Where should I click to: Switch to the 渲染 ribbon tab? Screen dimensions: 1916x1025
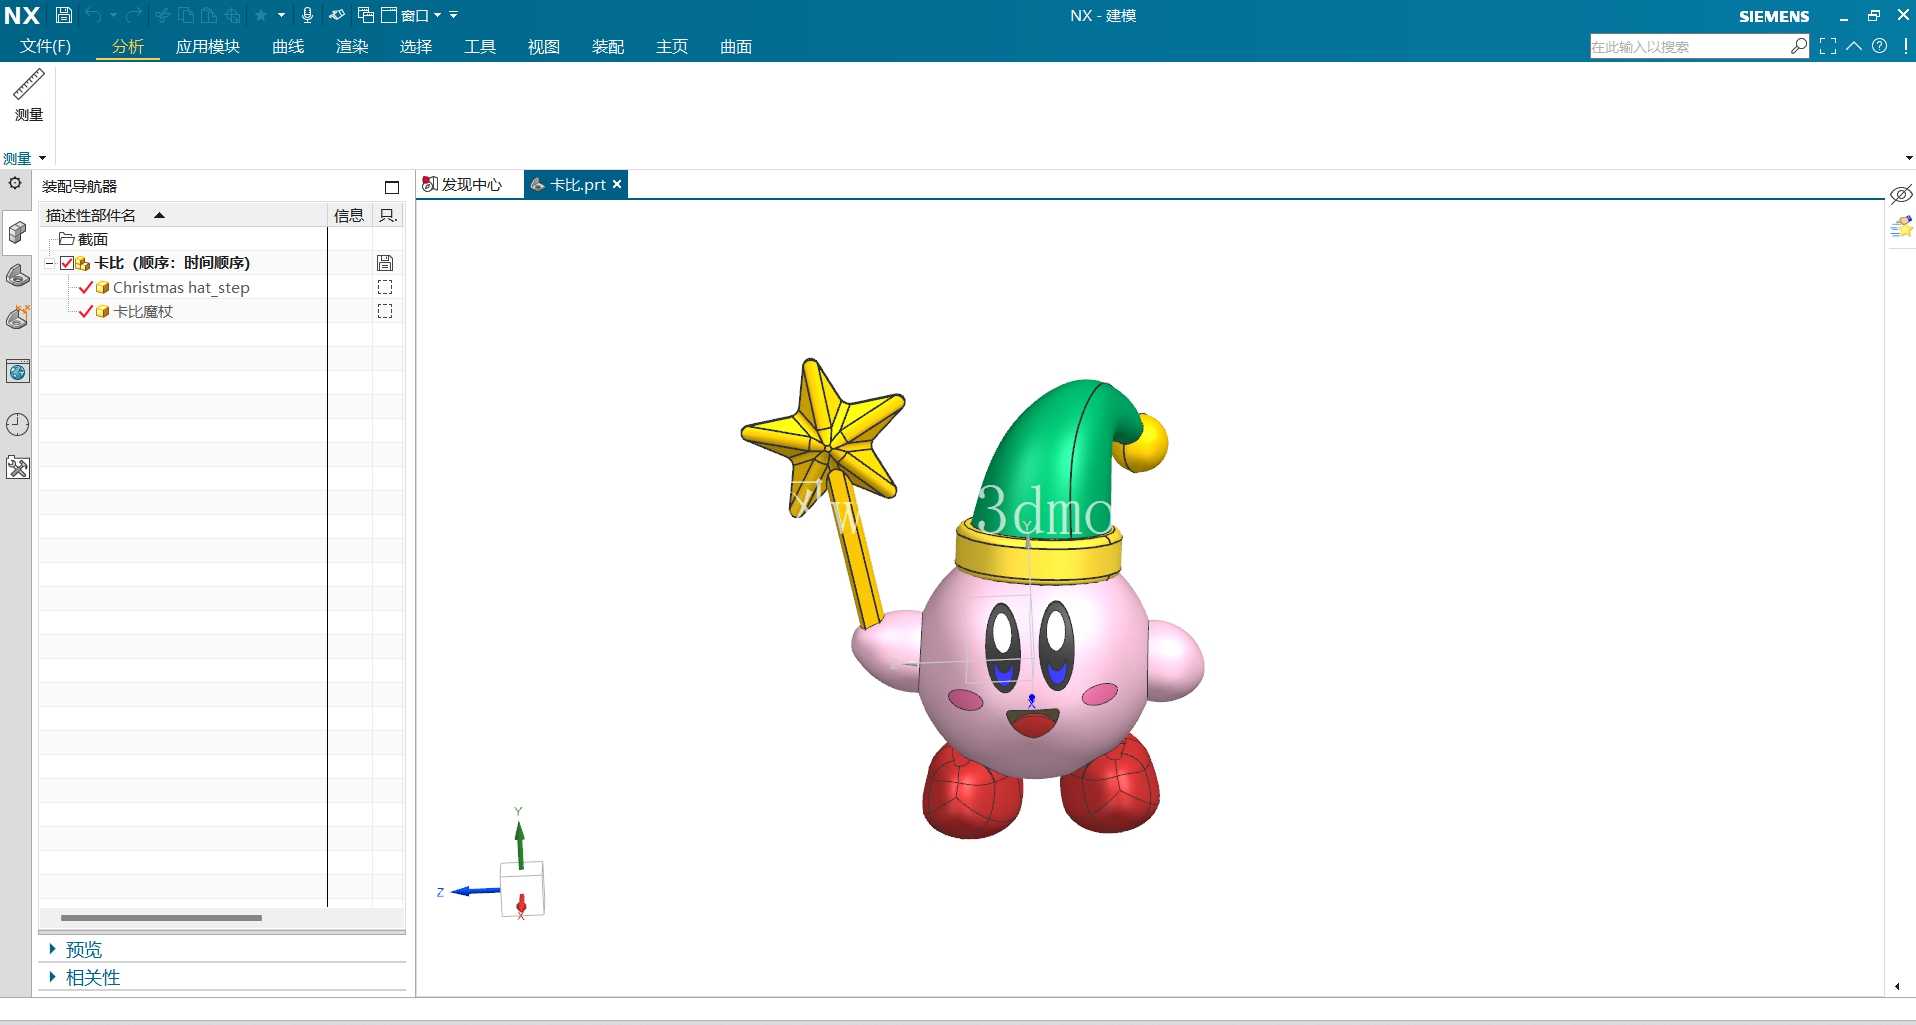(352, 46)
